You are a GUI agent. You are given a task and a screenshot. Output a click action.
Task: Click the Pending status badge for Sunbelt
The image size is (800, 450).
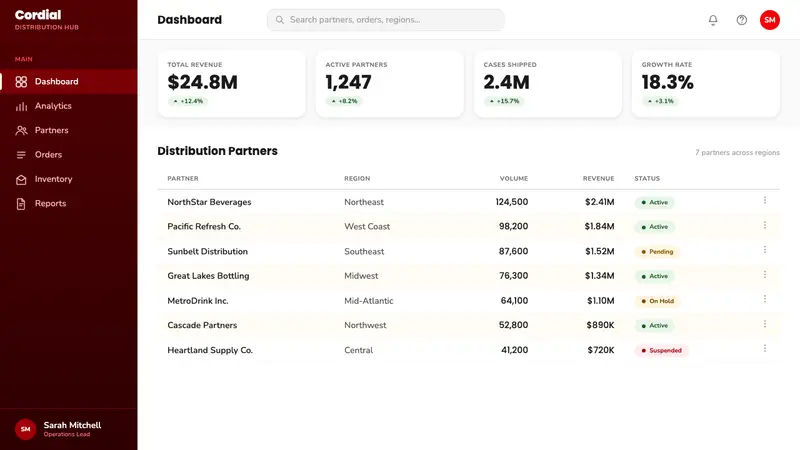click(x=657, y=252)
